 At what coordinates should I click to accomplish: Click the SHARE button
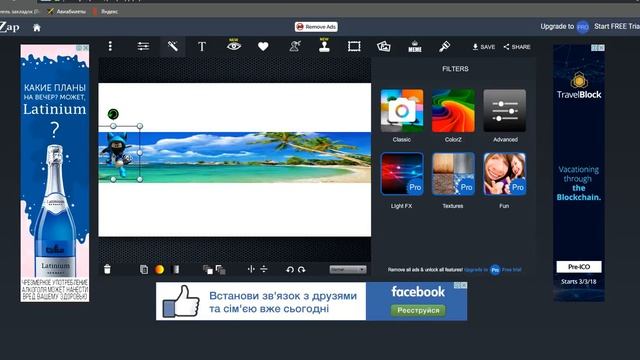click(x=517, y=47)
